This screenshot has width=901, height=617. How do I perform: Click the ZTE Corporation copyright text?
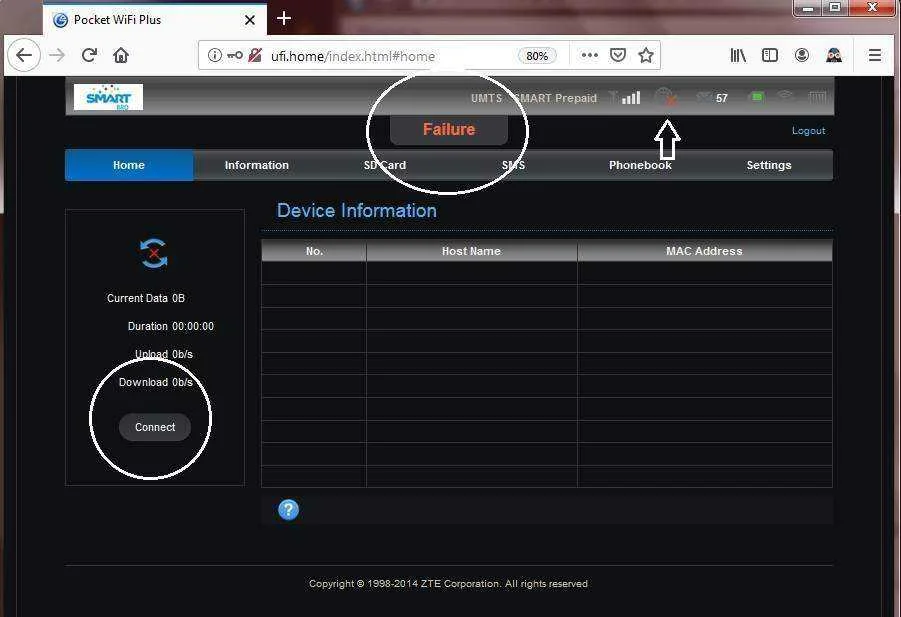pos(448,584)
